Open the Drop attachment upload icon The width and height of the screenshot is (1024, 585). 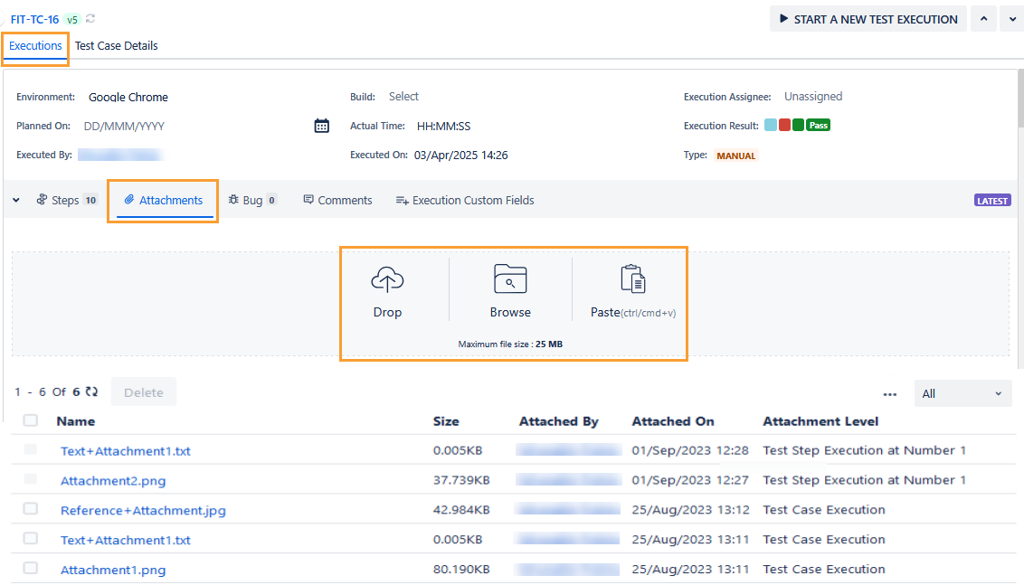[x=387, y=279]
